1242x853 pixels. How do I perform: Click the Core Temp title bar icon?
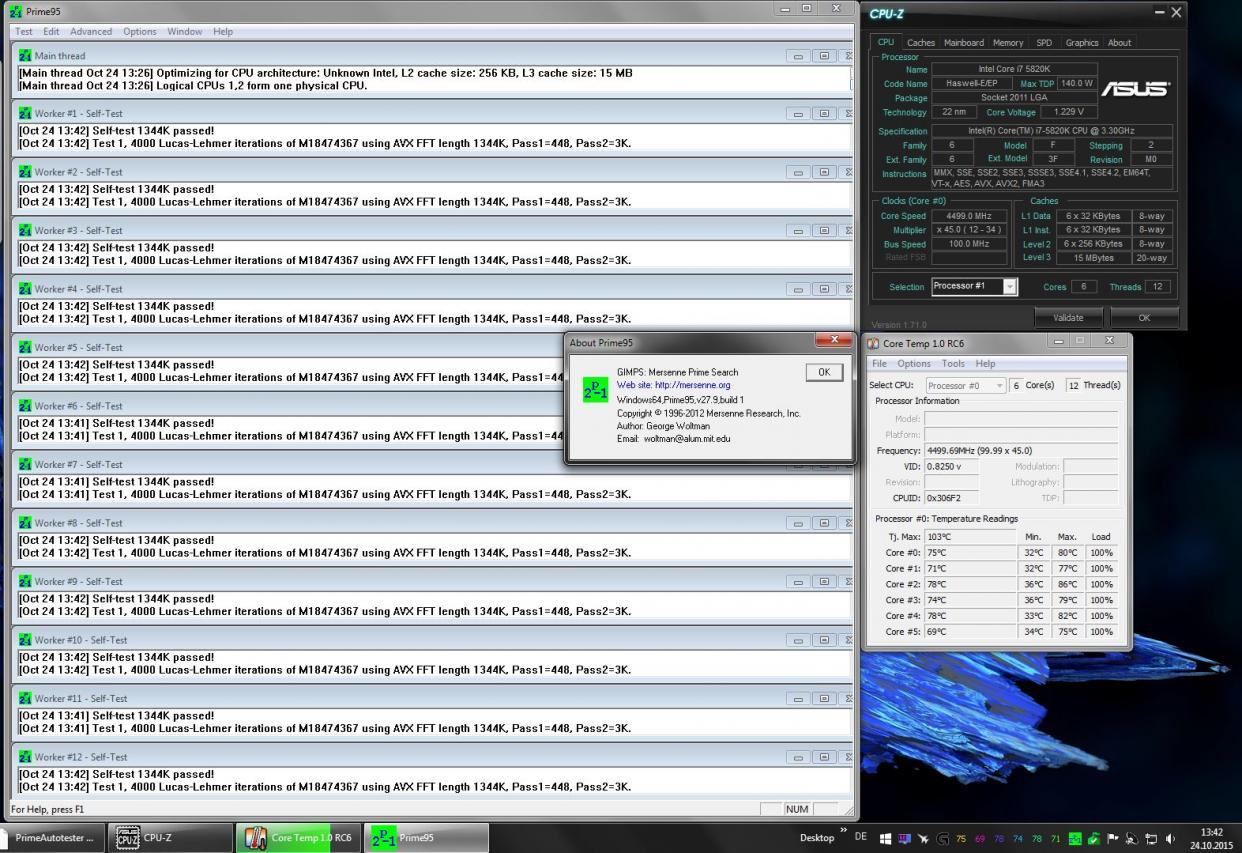(873, 343)
